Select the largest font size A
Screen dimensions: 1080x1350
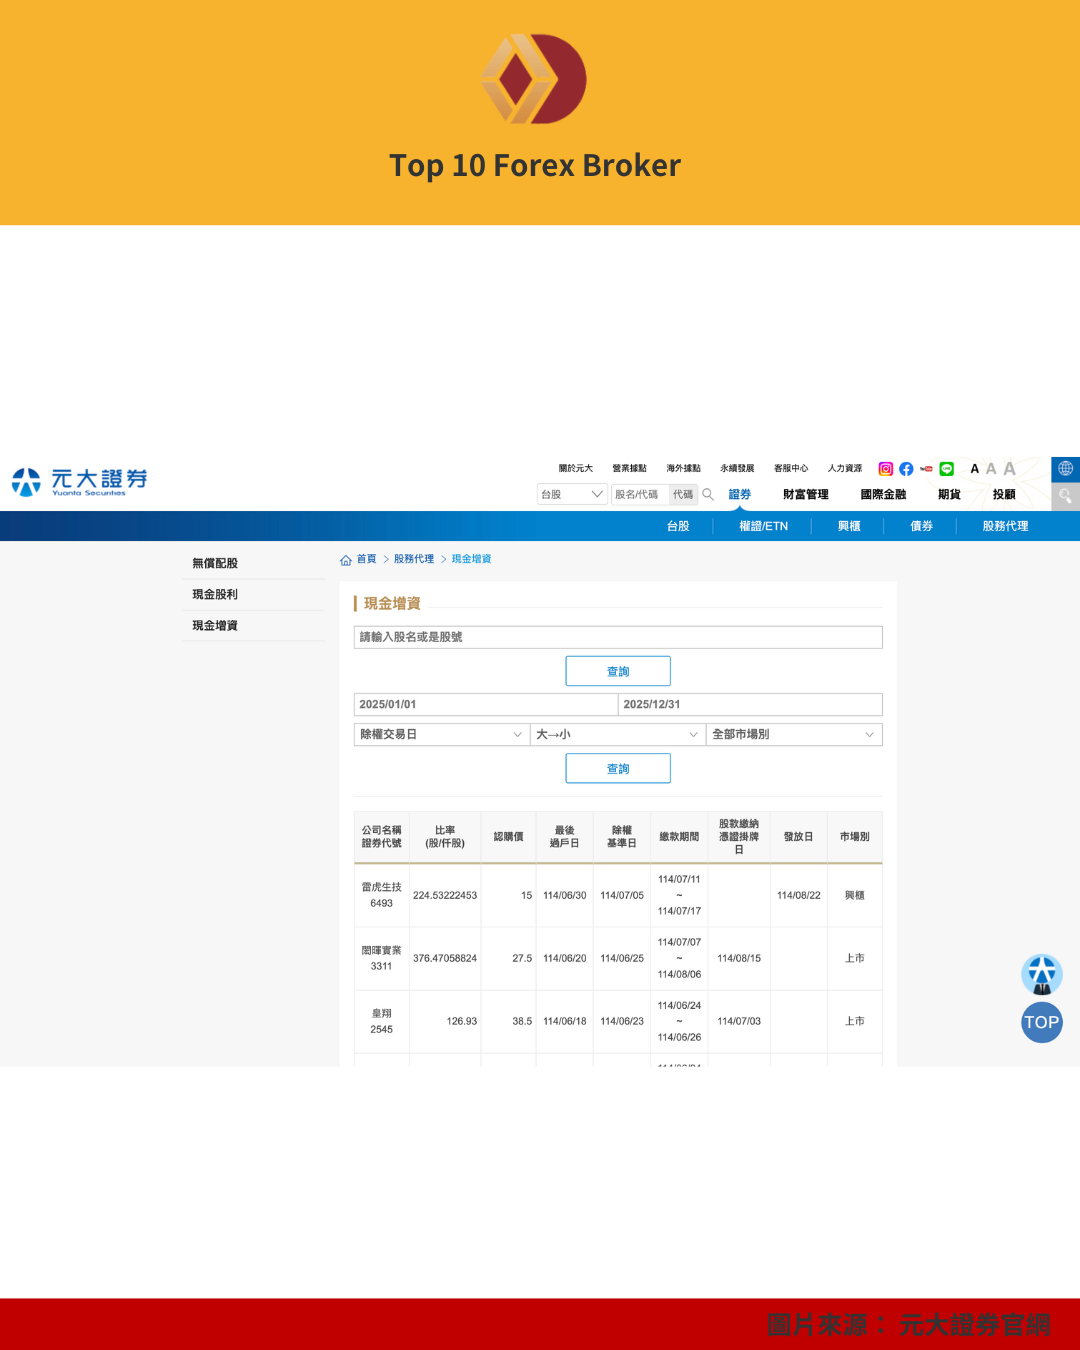[x=1009, y=469]
